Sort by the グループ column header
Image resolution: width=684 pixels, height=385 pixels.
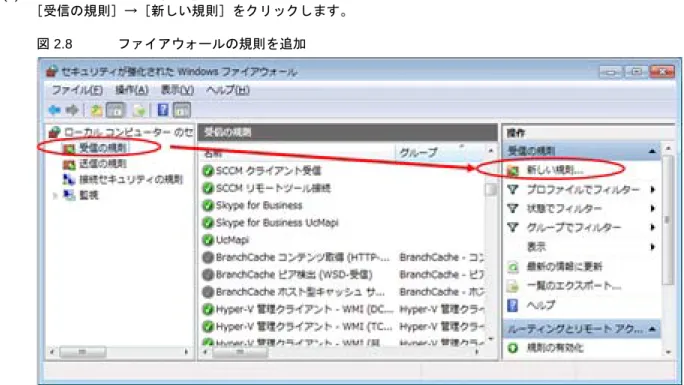tap(439, 153)
